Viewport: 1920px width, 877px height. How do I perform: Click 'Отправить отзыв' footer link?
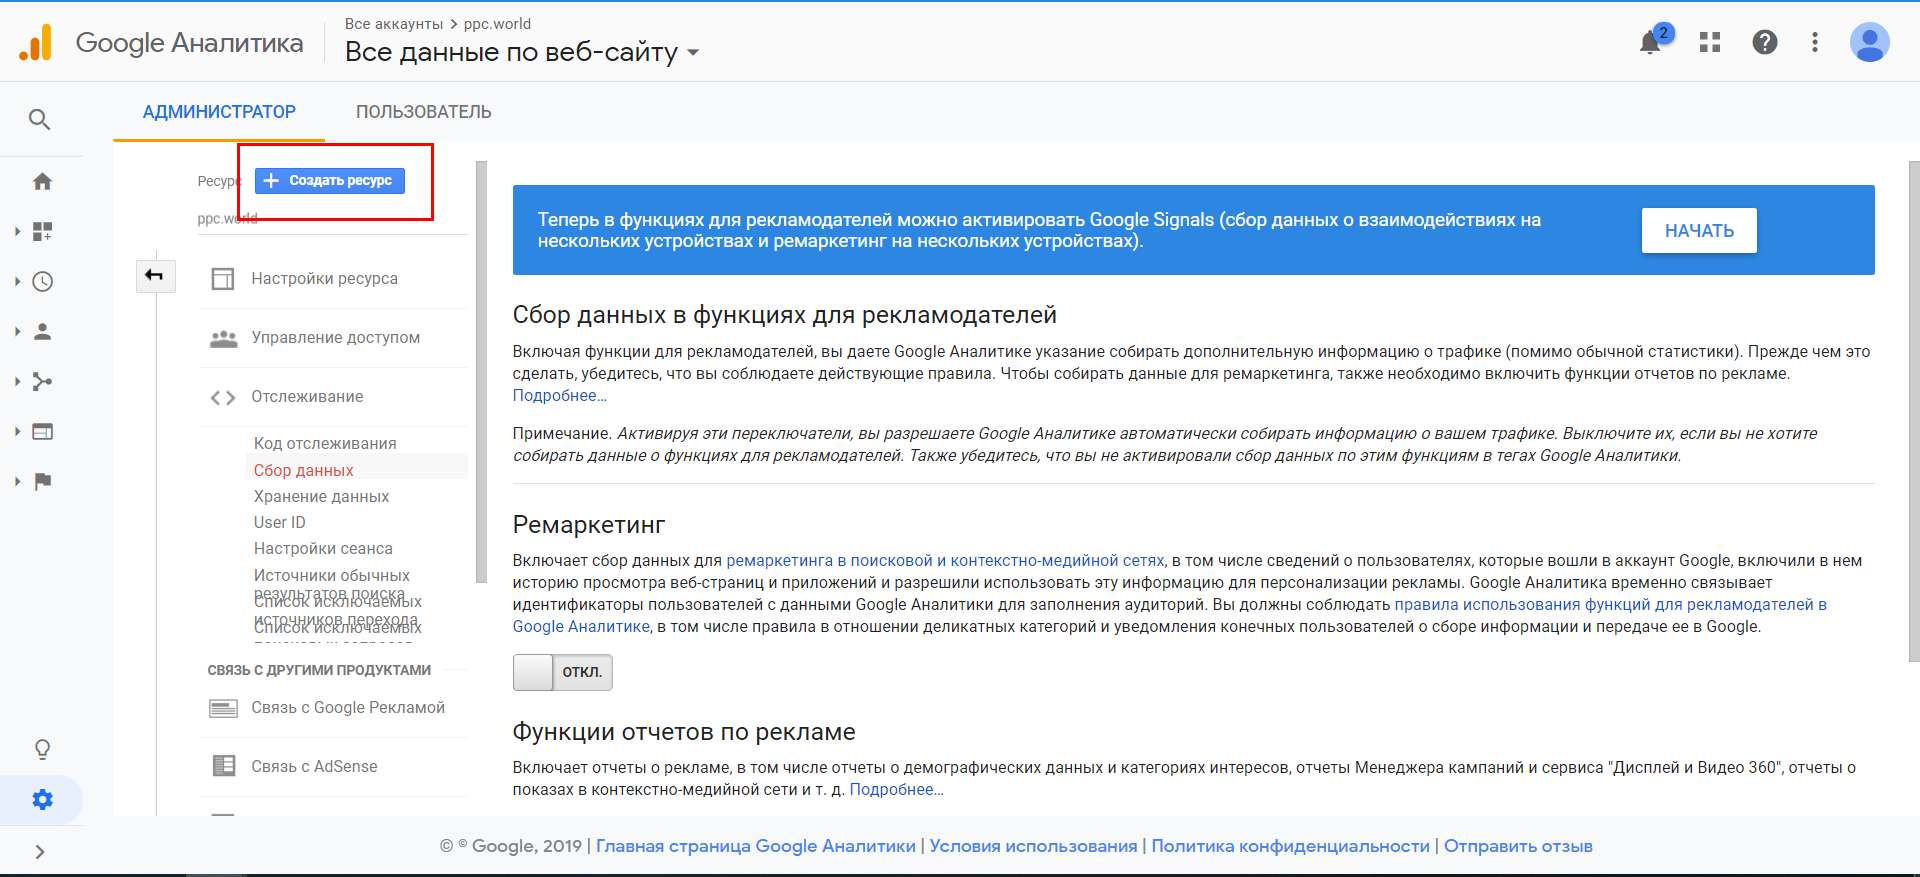click(x=1518, y=846)
